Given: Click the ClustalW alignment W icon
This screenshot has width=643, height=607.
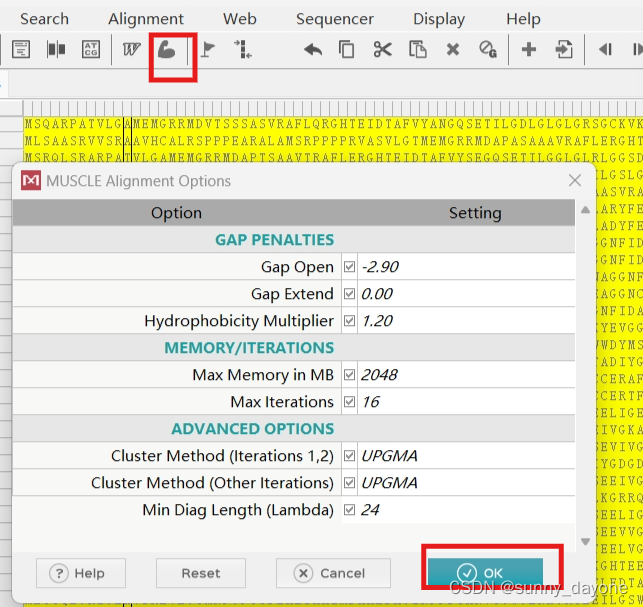Looking at the screenshot, I should pyautogui.click(x=131, y=50).
